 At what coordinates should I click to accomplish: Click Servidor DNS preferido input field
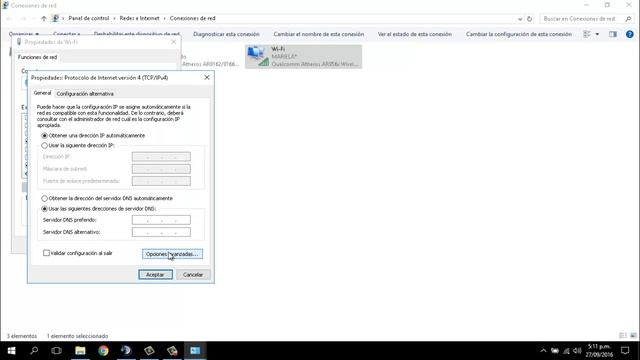(x=161, y=220)
